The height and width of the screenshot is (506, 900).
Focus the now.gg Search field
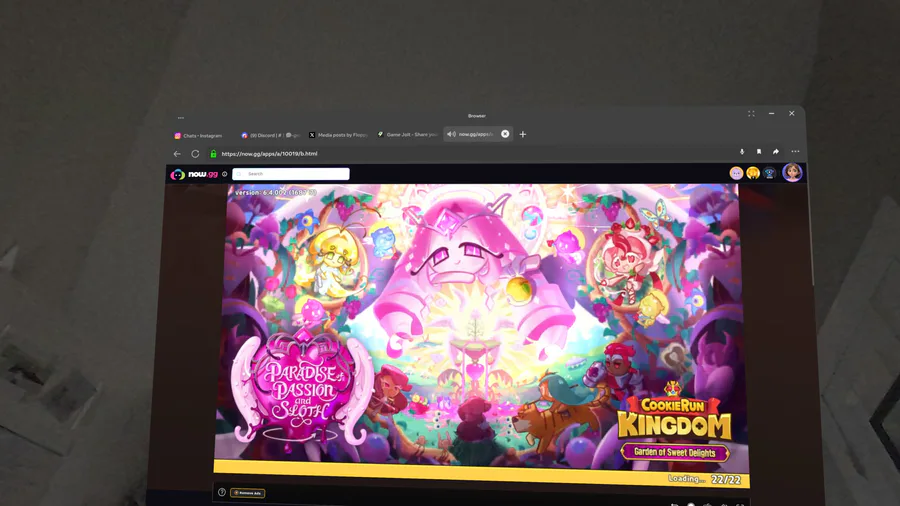[291, 174]
